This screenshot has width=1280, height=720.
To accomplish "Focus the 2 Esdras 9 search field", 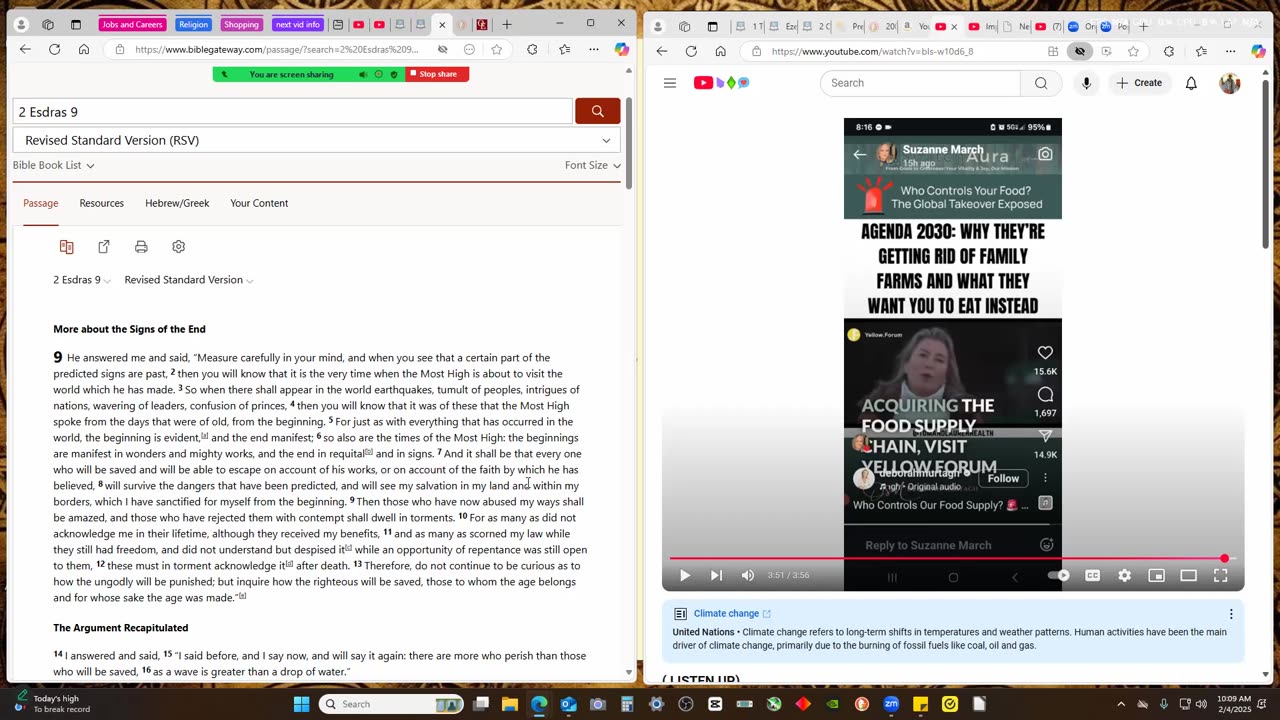I will pos(292,112).
